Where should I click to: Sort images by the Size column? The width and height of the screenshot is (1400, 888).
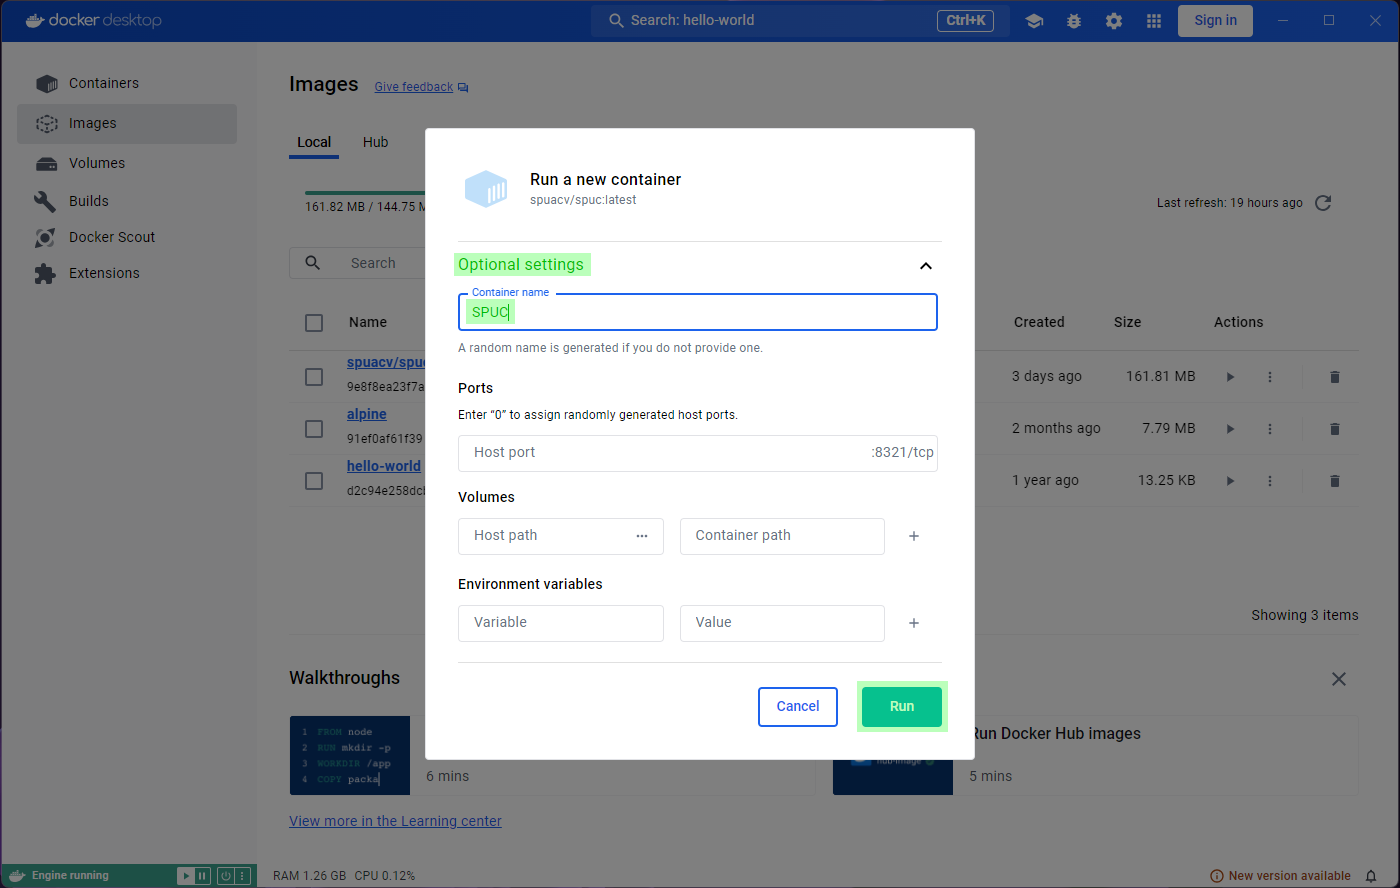1127,322
